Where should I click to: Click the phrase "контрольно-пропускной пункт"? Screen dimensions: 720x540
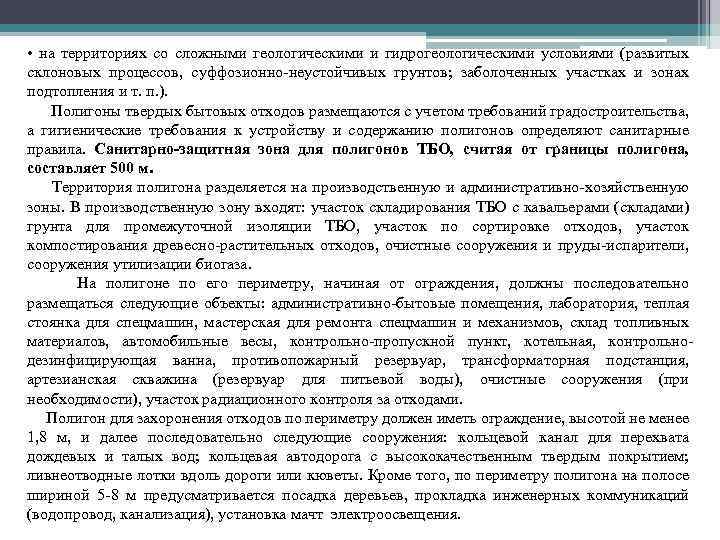(399, 342)
